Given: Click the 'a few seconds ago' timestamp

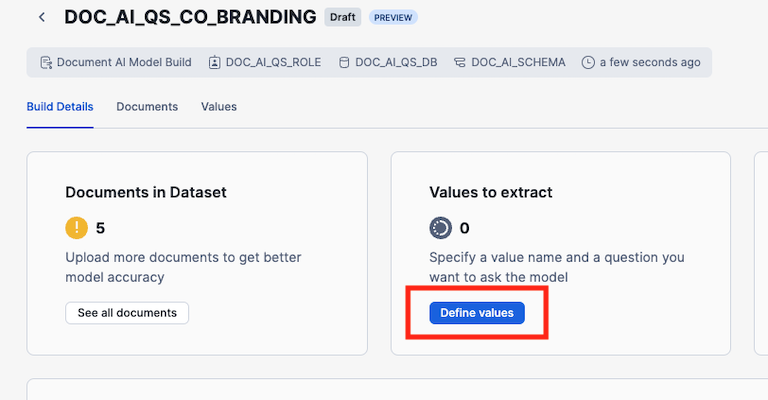Looking at the screenshot, I should click(649, 62).
